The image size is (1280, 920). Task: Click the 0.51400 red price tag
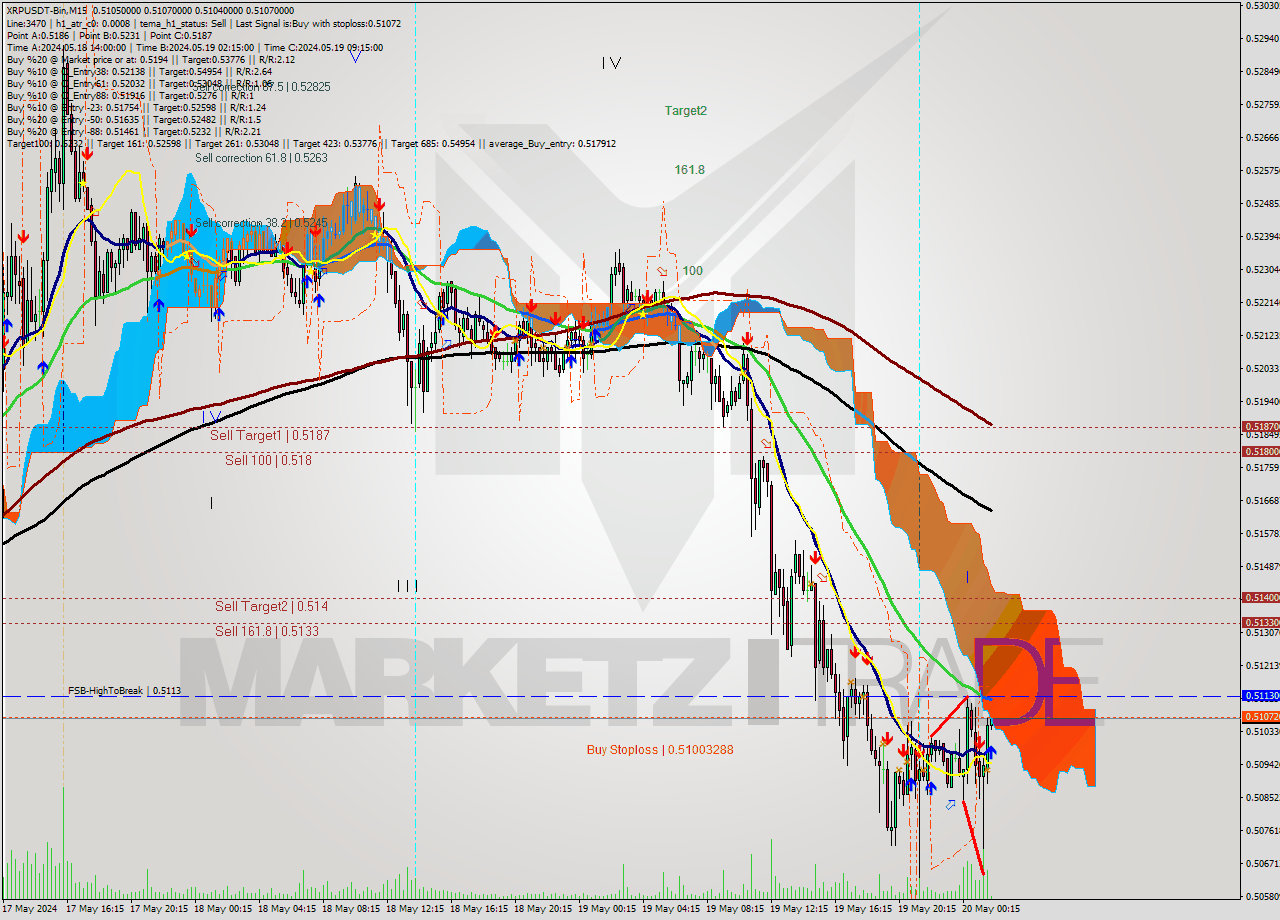[x=1260, y=598]
